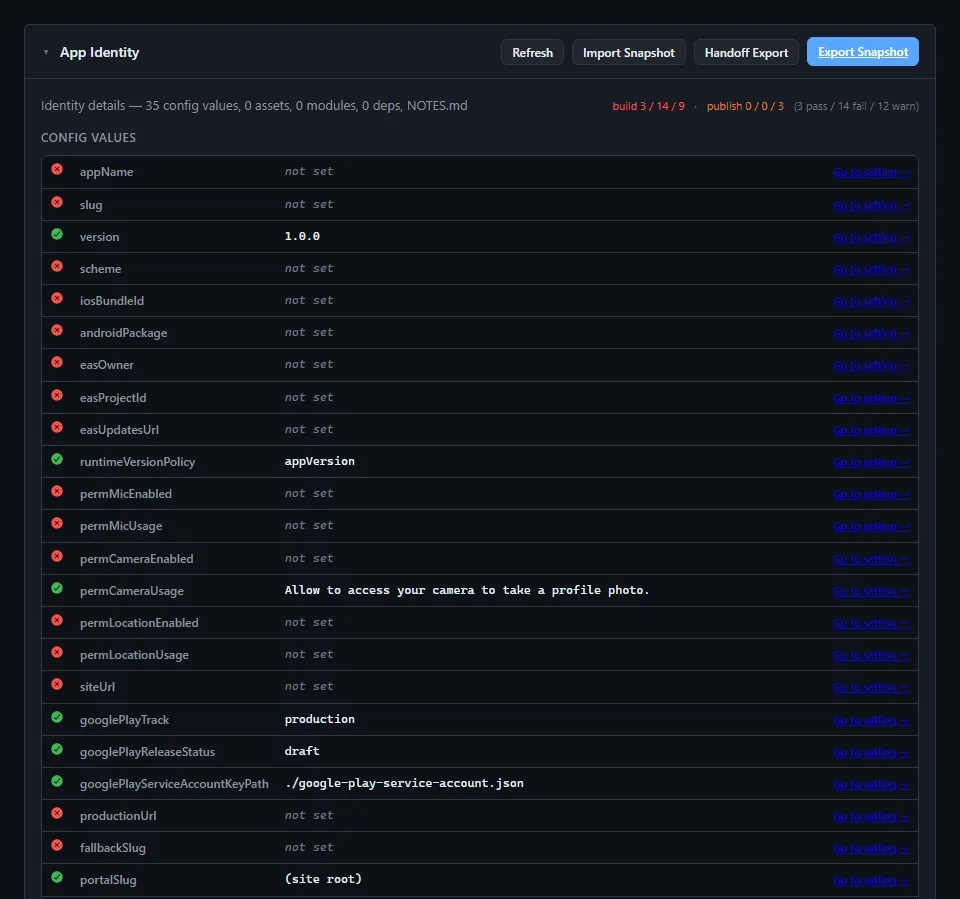
Task: Click the red fail icon for slug
Action: point(57,202)
